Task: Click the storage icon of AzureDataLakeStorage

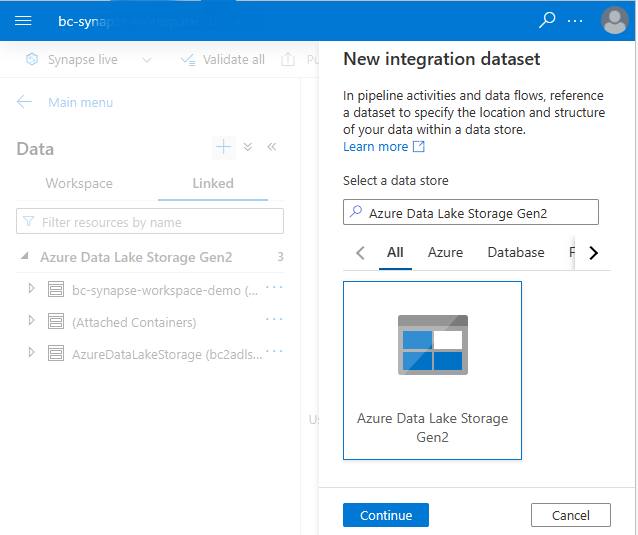Action: coord(56,353)
